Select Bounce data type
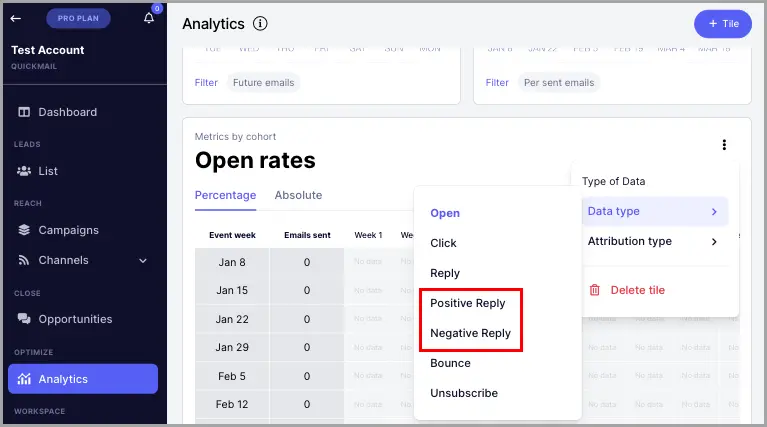The width and height of the screenshot is (767, 427). point(450,363)
